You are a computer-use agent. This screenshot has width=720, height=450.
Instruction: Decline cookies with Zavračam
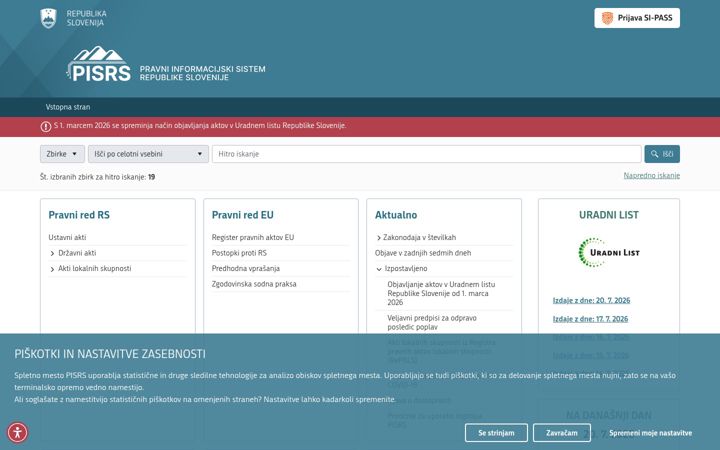pyautogui.click(x=562, y=433)
